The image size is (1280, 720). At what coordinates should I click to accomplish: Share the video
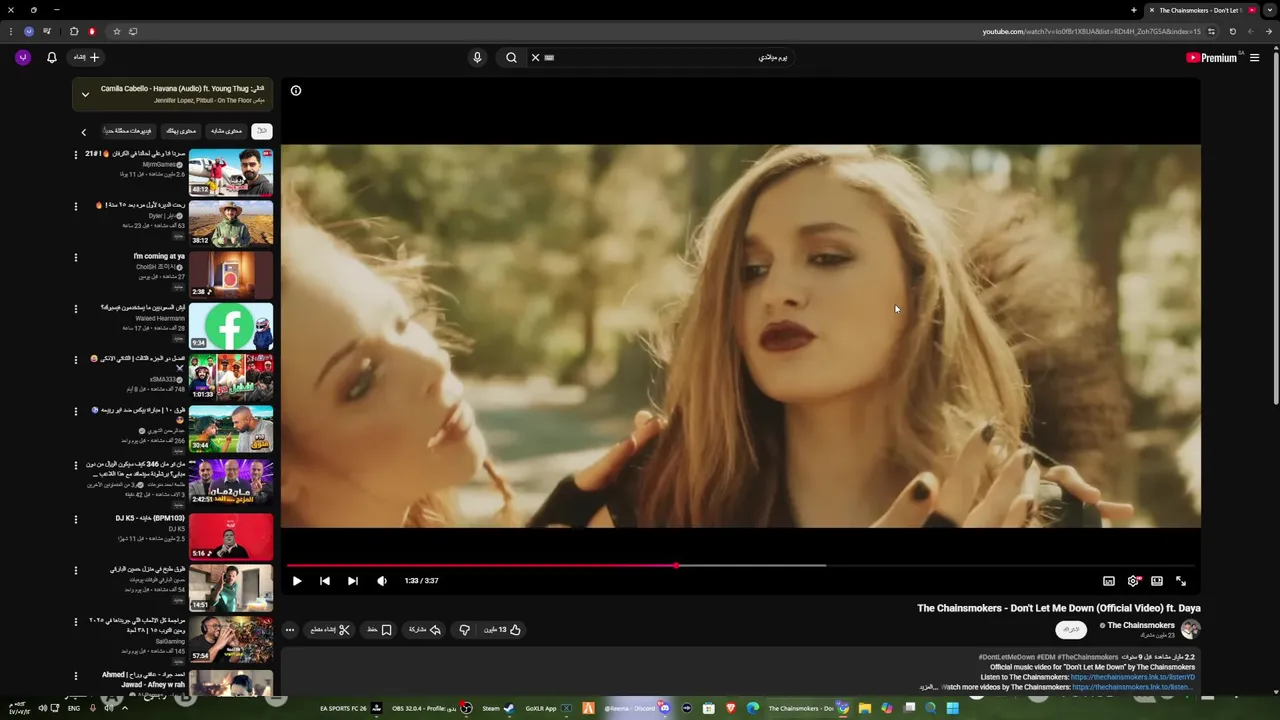coord(425,630)
